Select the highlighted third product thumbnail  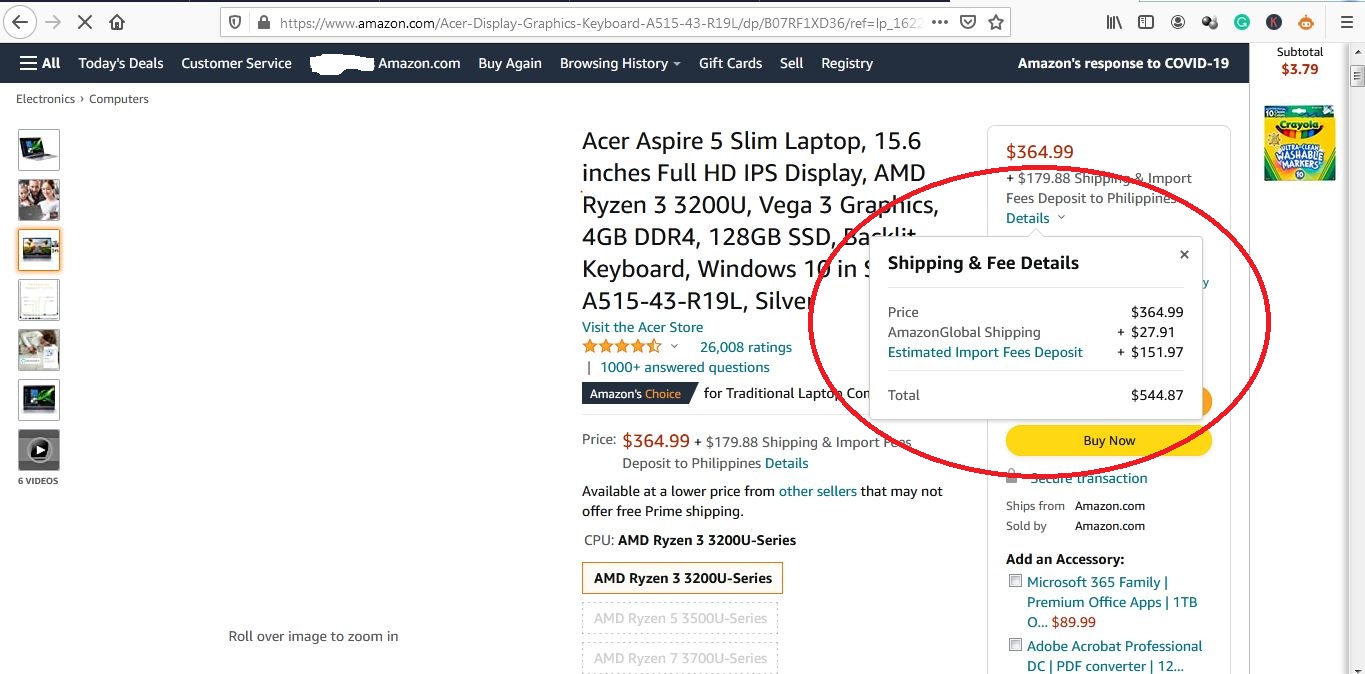39,250
